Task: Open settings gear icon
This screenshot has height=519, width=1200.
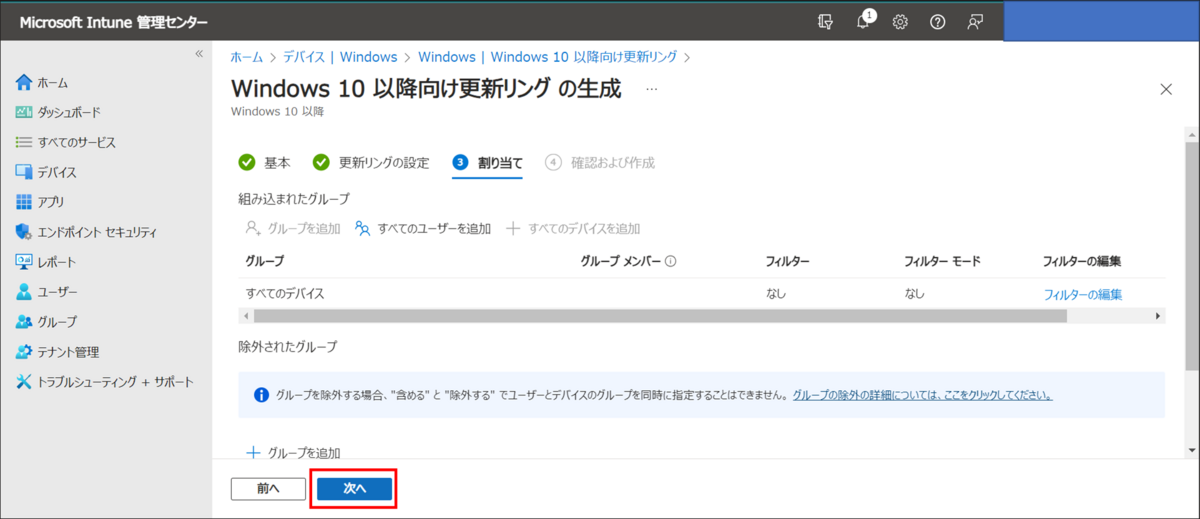Action: pos(900,22)
